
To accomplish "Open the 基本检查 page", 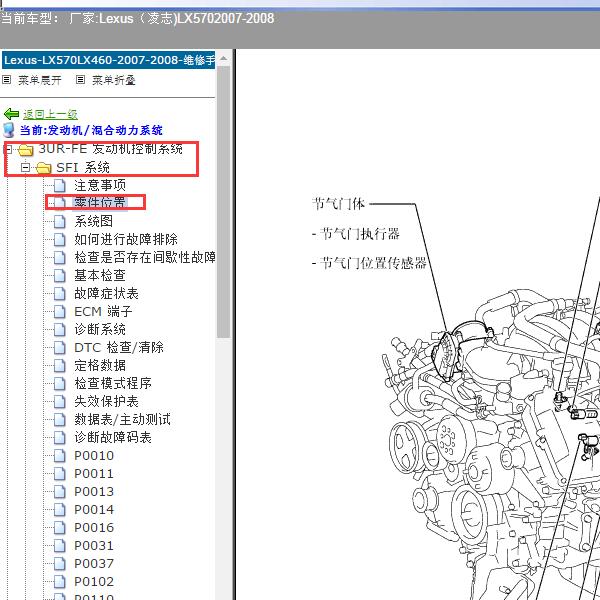I will pos(100,275).
